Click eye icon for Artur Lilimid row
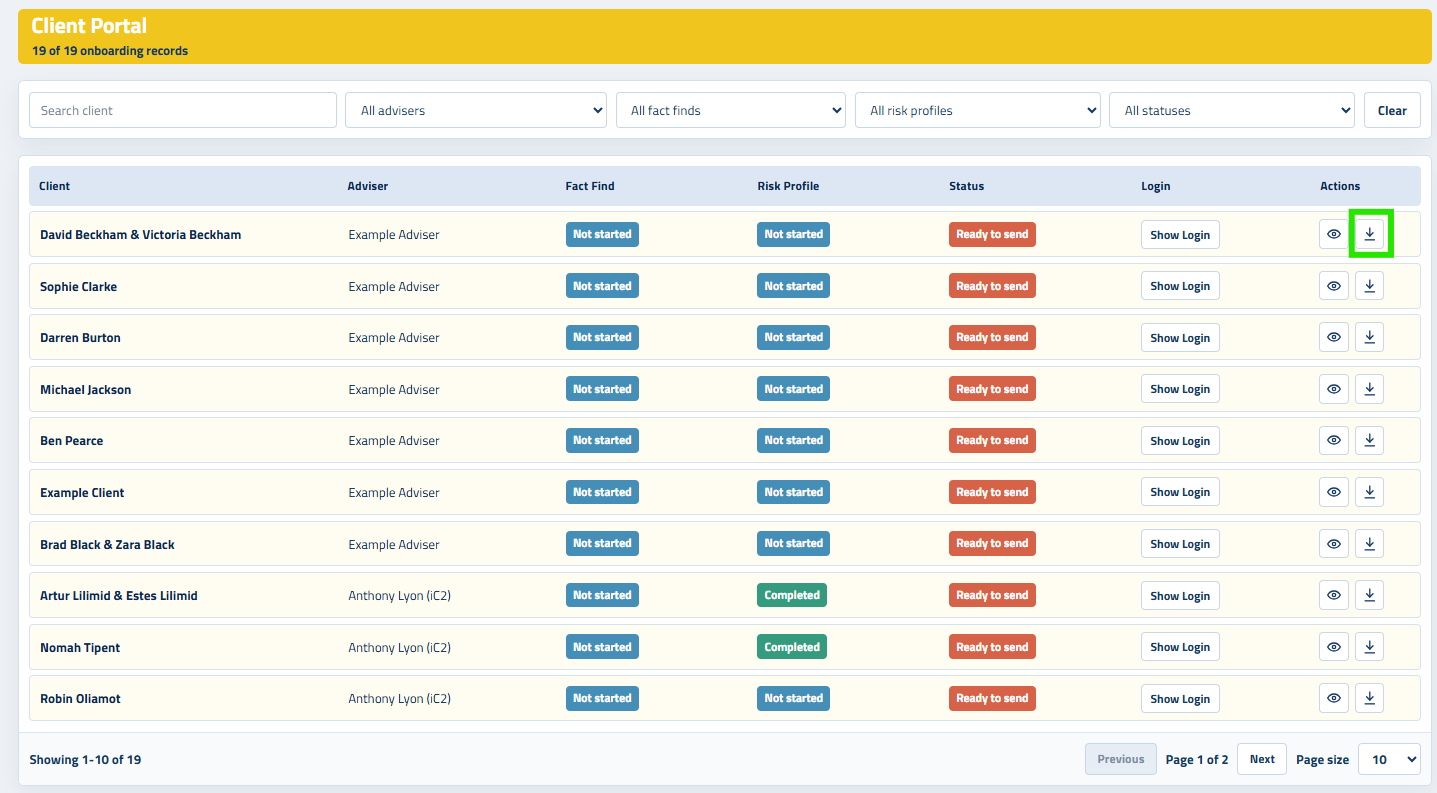The width and height of the screenshot is (1437, 793). [x=1334, y=595]
